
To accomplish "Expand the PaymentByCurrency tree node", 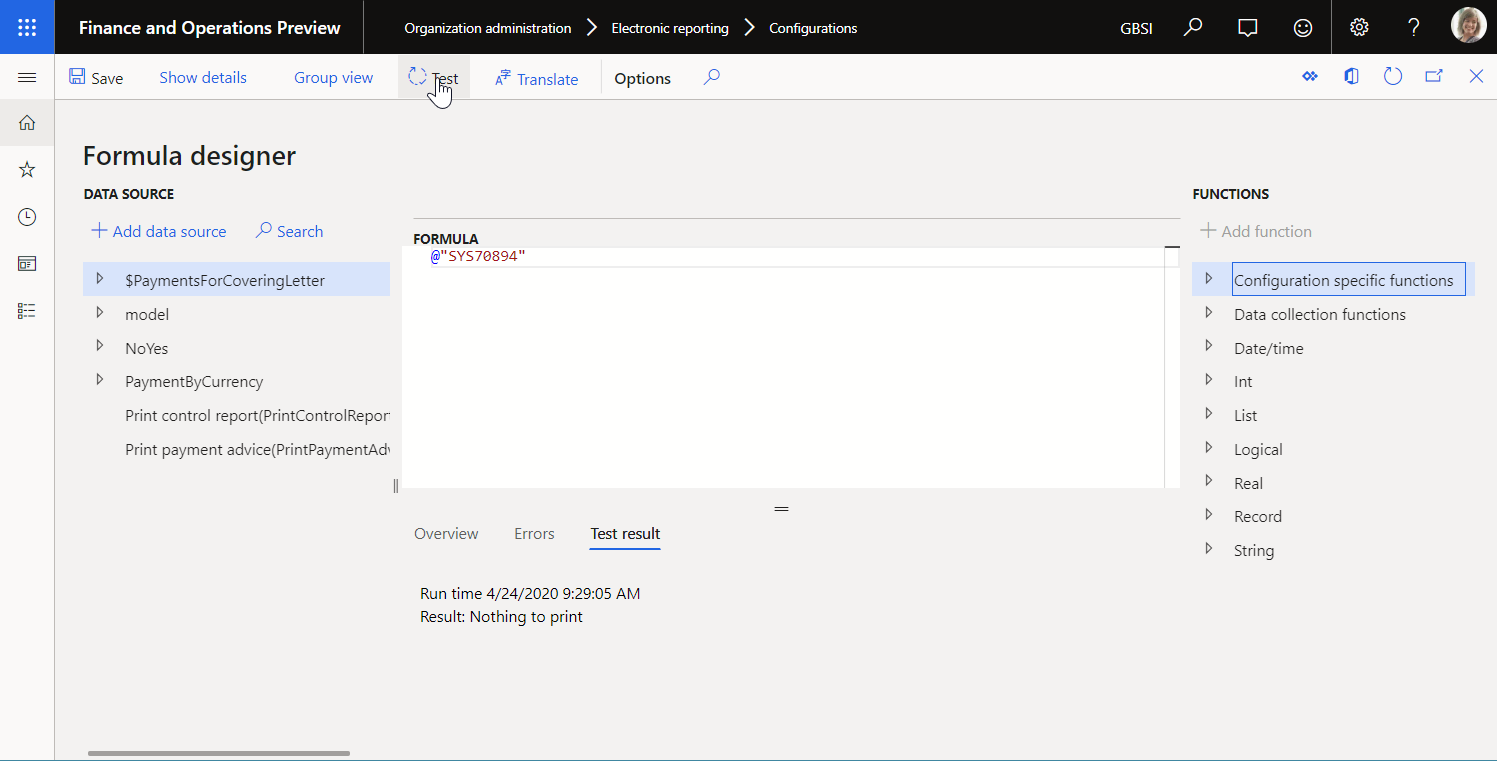I will pyautogui.click(x=99, y=380).
